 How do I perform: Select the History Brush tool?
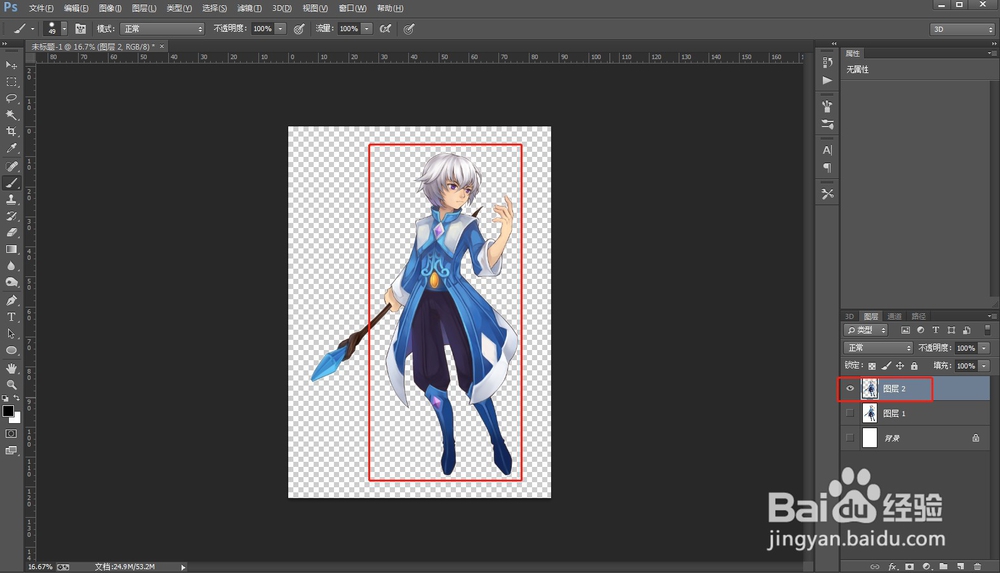tap(11, 216)
